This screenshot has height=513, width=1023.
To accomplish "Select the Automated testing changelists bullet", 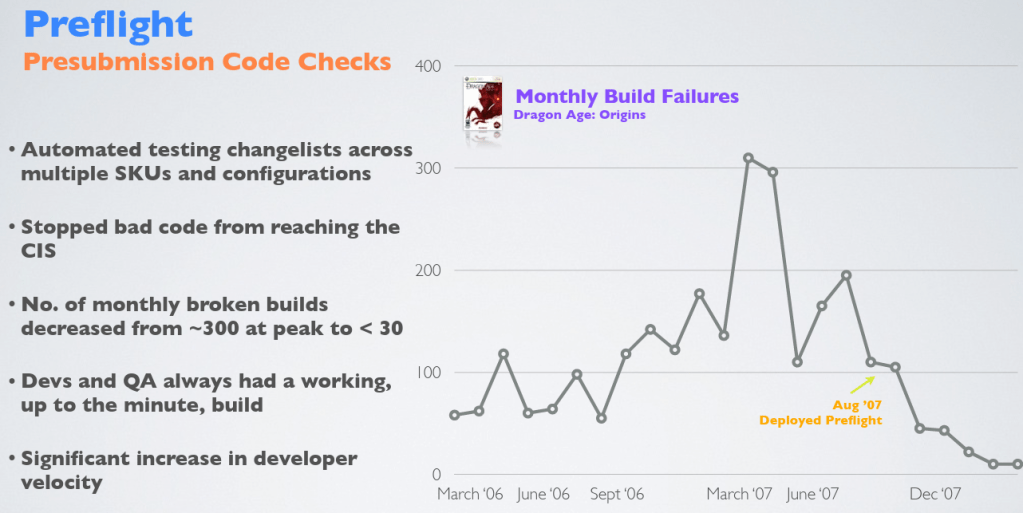I will pos(215,161).
